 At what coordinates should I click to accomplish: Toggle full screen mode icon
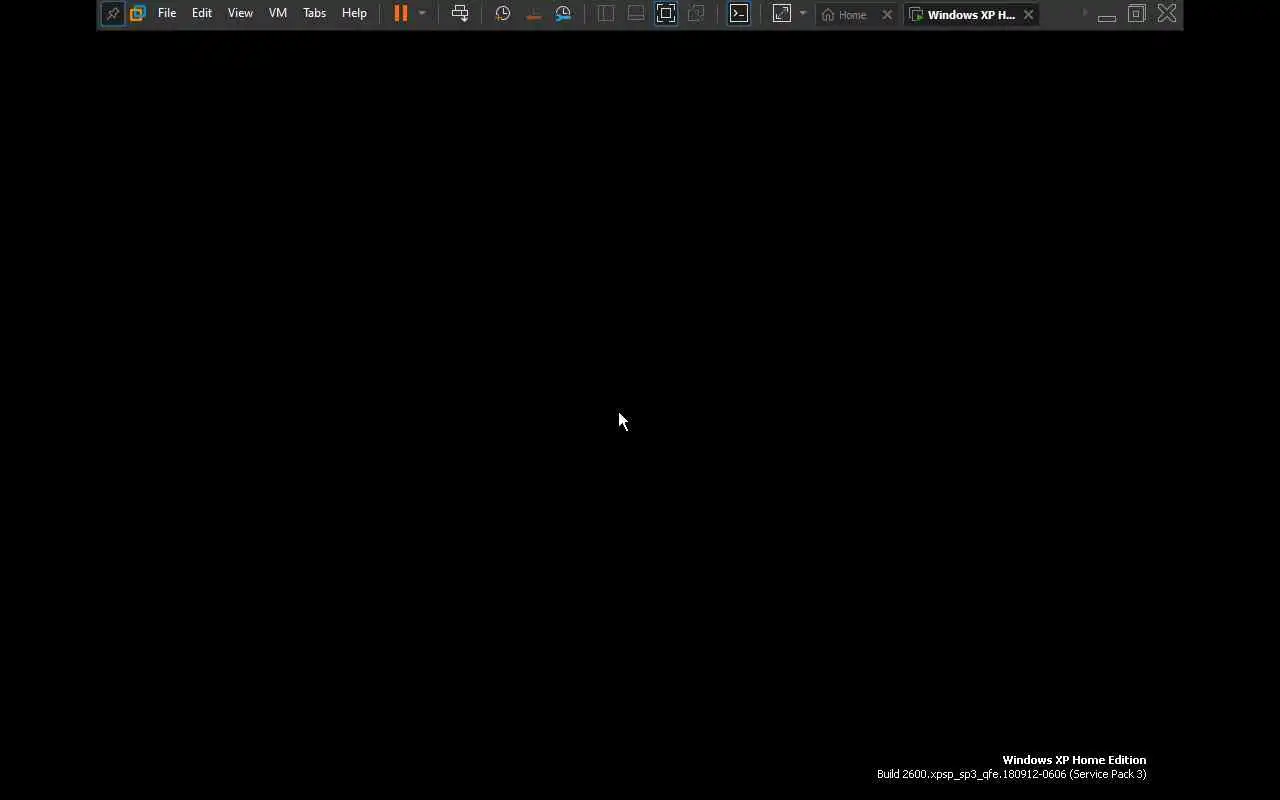(x=666, y=14)
